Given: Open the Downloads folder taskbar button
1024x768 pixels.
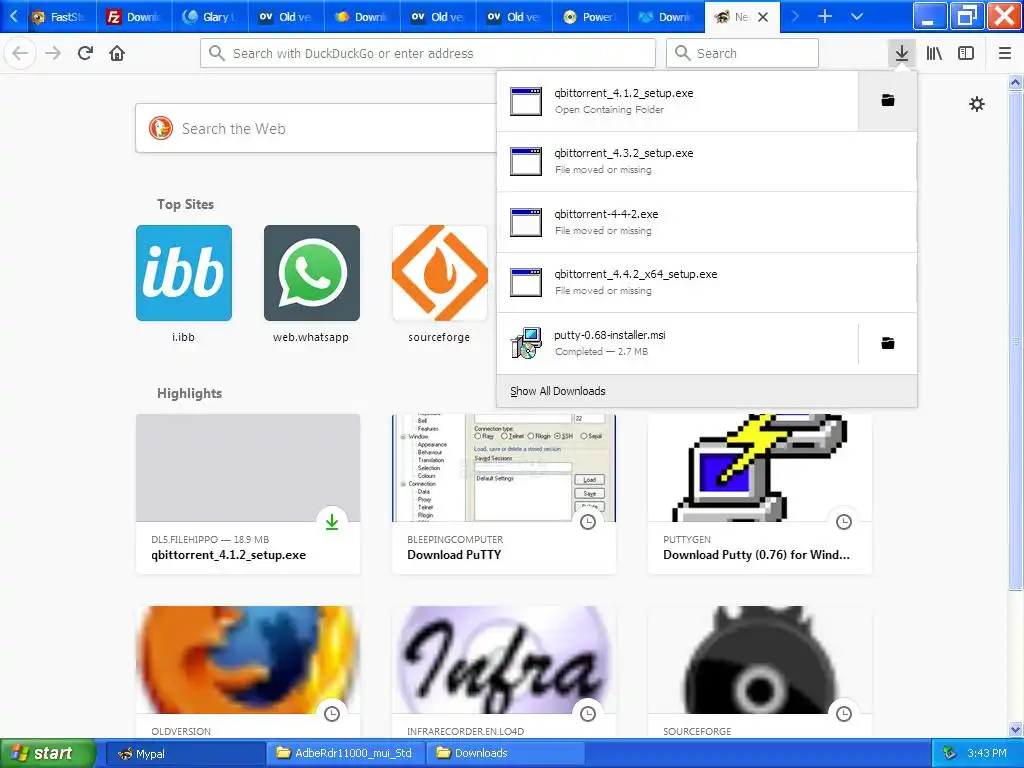Looking at the screenshot, I should [x=505, y=753].
